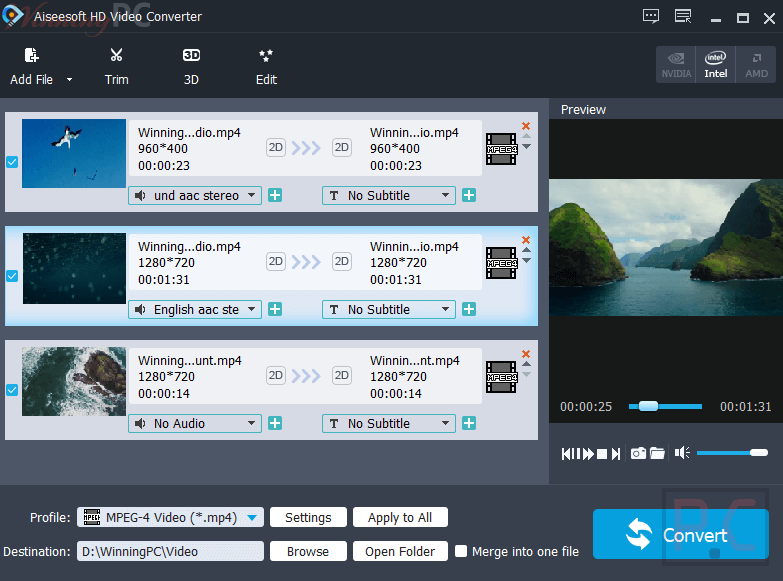Remove the 00:01:31 video with X
Screen dimensions: 783x581
[526, 240]
